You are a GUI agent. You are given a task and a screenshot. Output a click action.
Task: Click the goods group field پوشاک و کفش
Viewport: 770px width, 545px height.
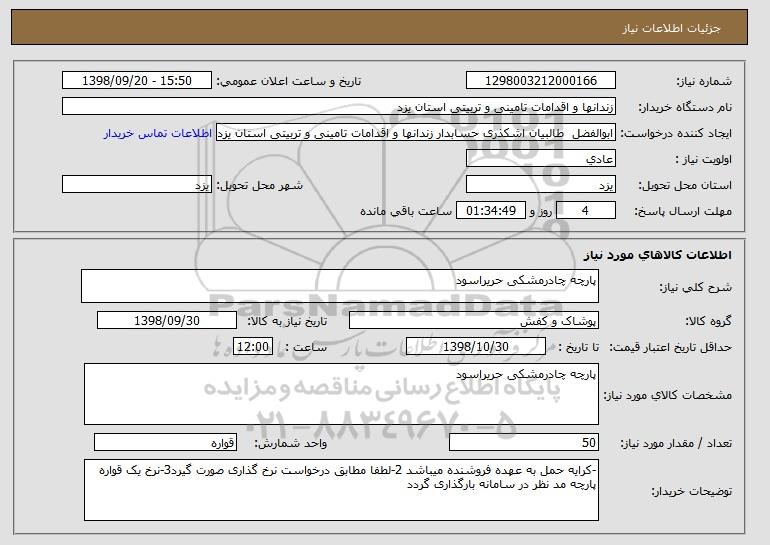[474, 321]
